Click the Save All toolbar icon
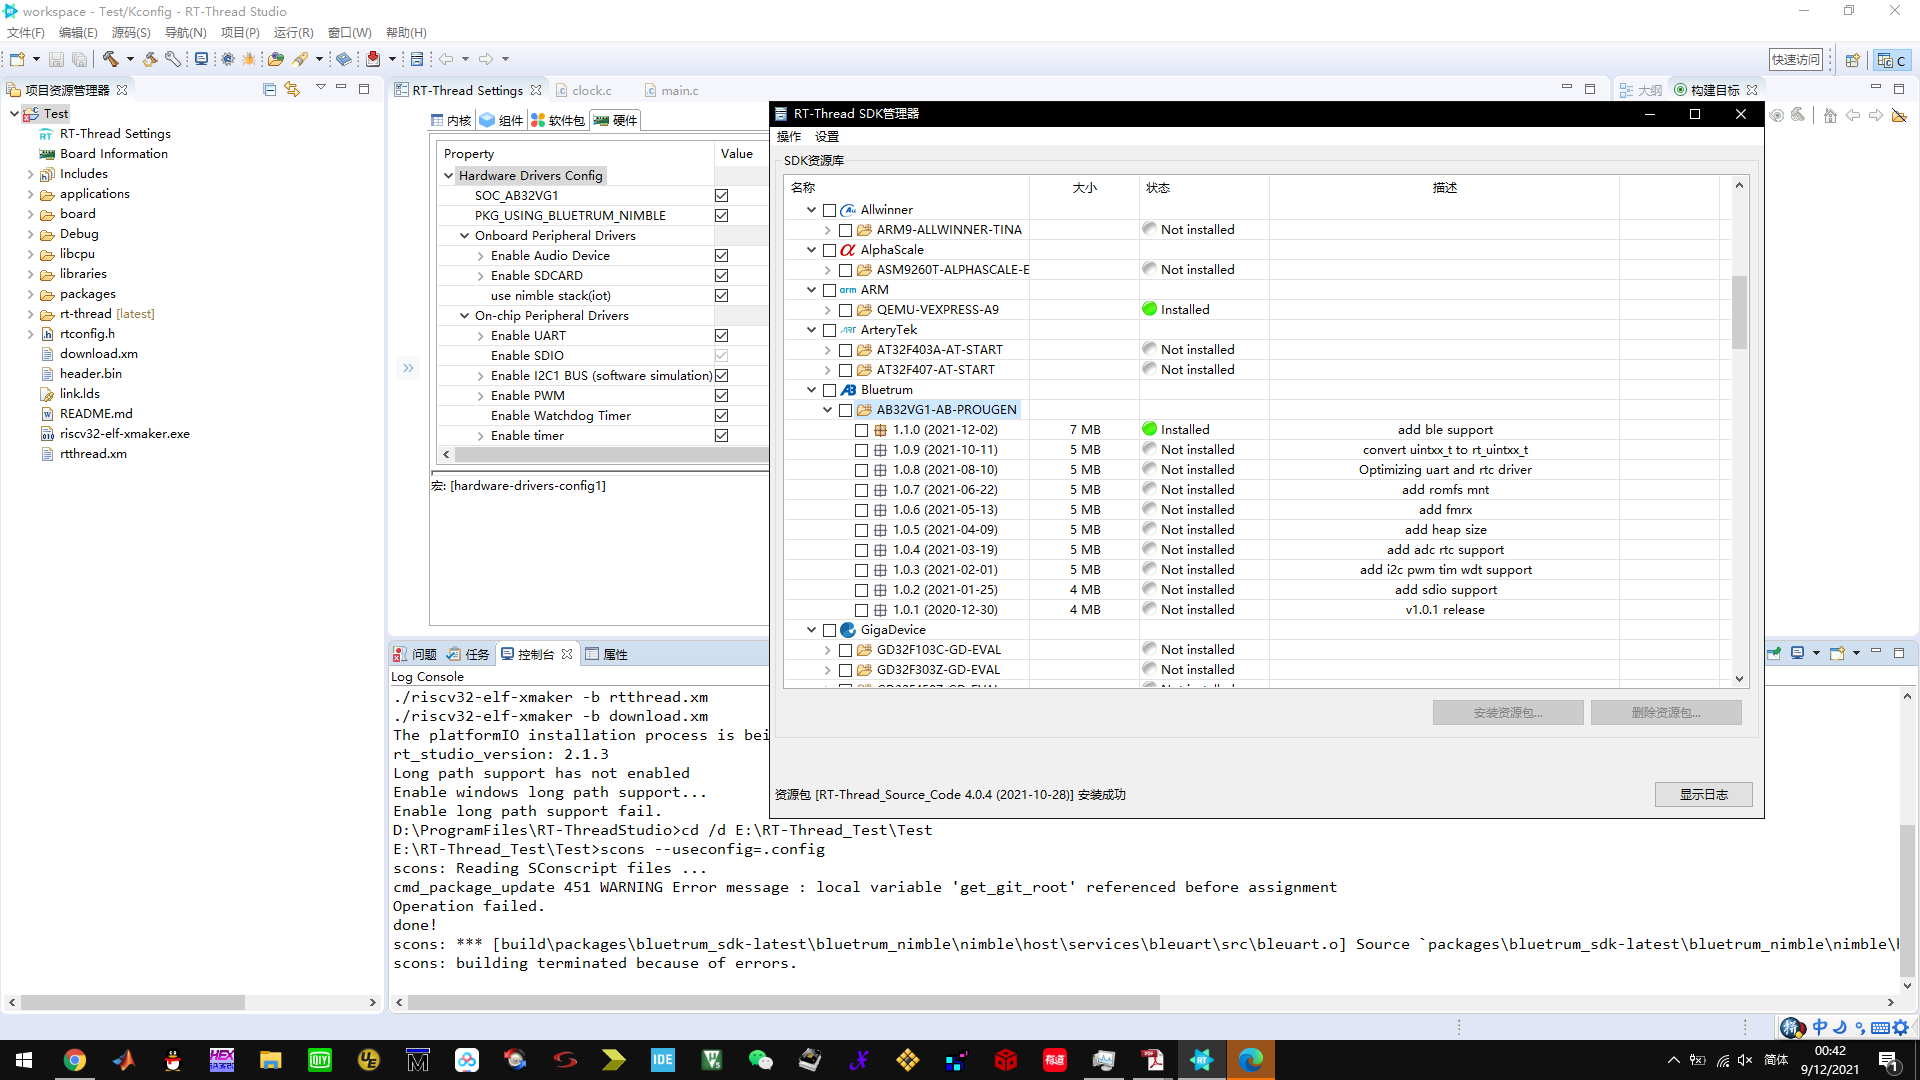1920x1080 pixels. (79, 59)
